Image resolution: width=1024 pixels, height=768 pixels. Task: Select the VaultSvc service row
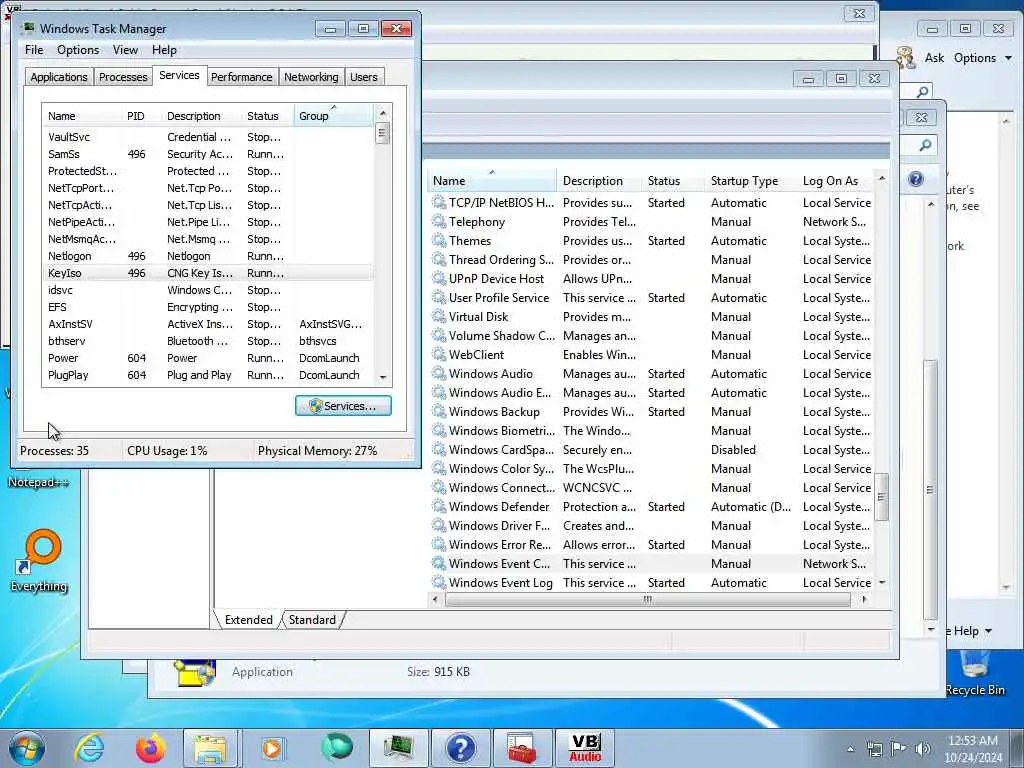click(208, 137)
